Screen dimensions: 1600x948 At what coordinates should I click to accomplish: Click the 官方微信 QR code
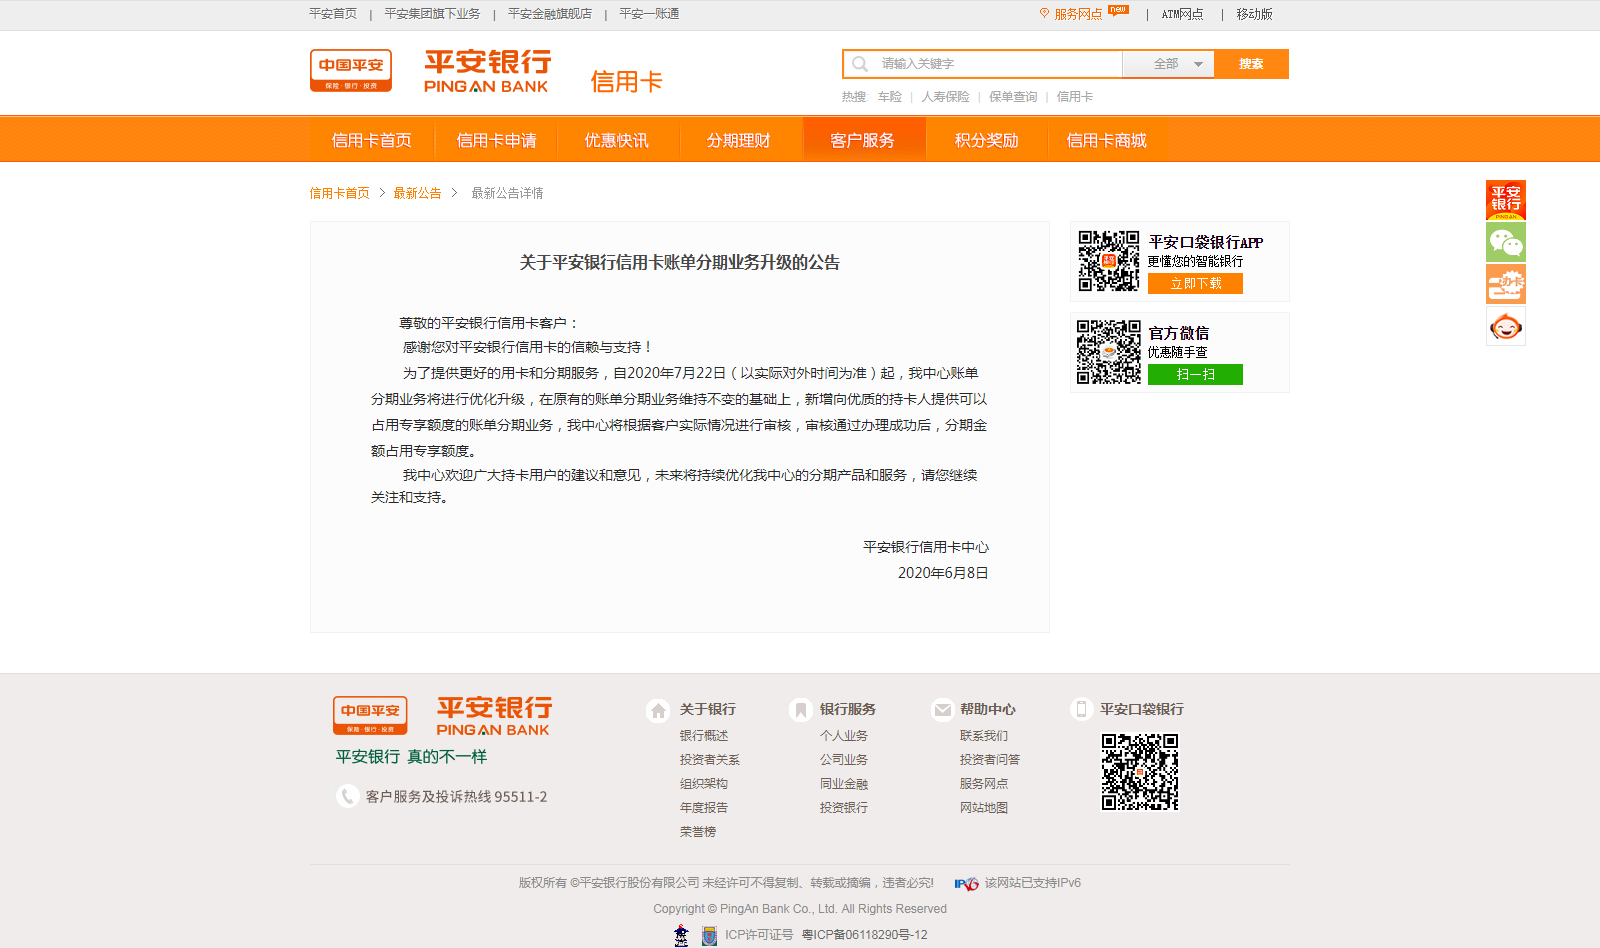pyautogui.click(x=1108, y=352)
